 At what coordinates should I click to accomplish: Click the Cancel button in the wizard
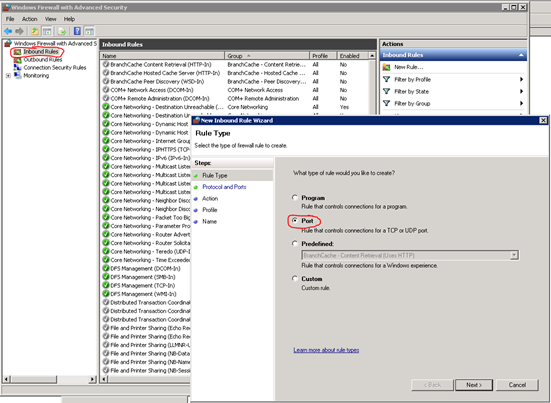click(517, 385)
